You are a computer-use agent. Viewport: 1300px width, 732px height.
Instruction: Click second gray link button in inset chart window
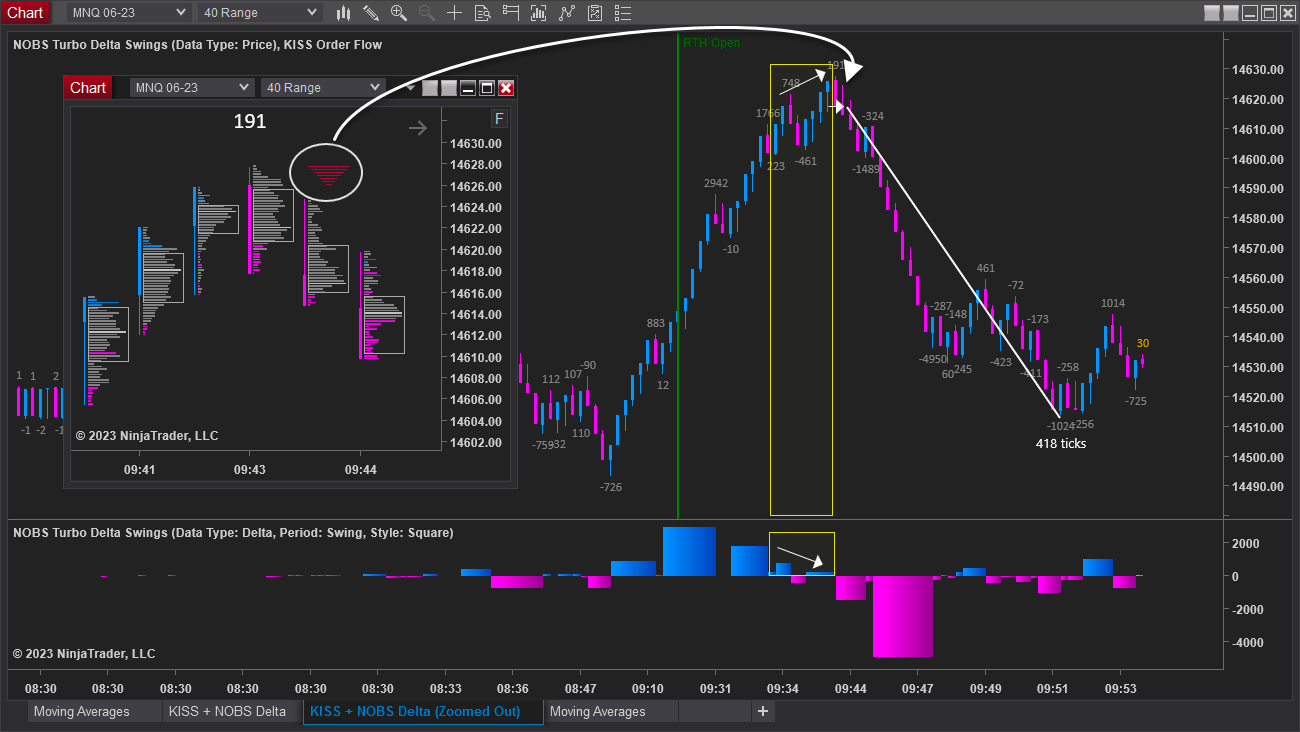[x=449, y=88]
